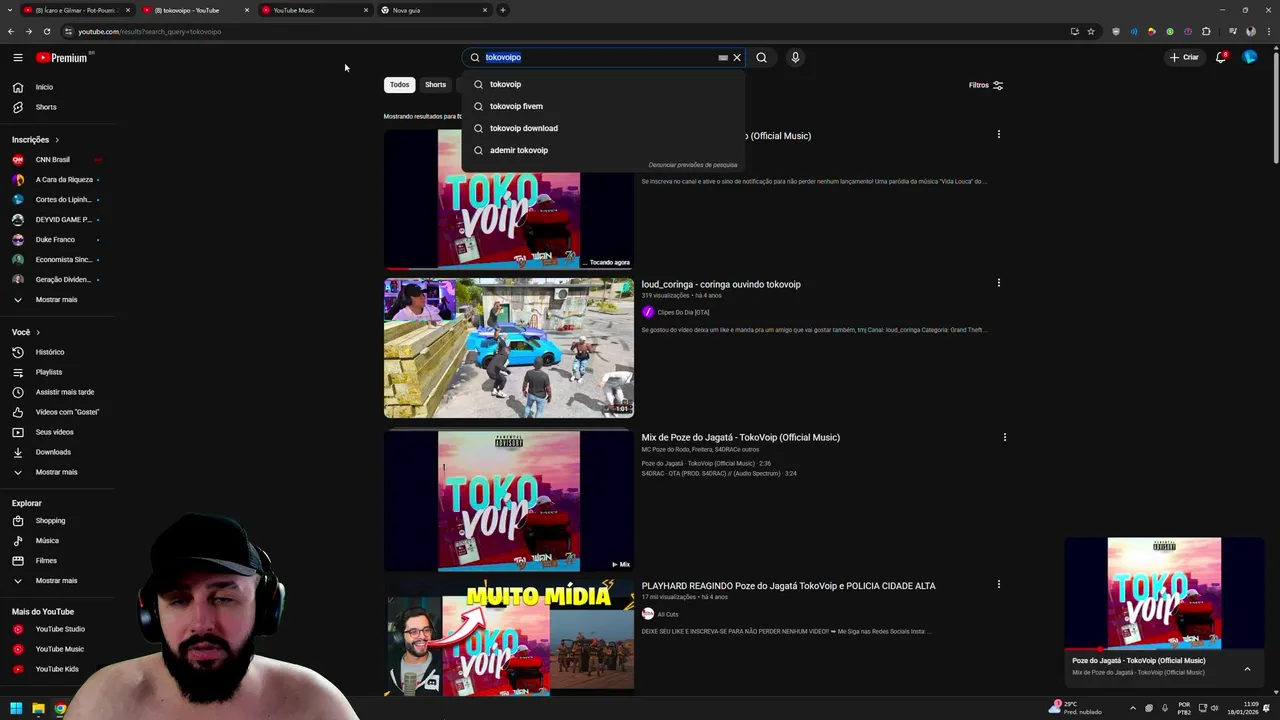Open All Cuts channel link
Viewport: 1280px width, 720px height.
[x=667, y=614]
